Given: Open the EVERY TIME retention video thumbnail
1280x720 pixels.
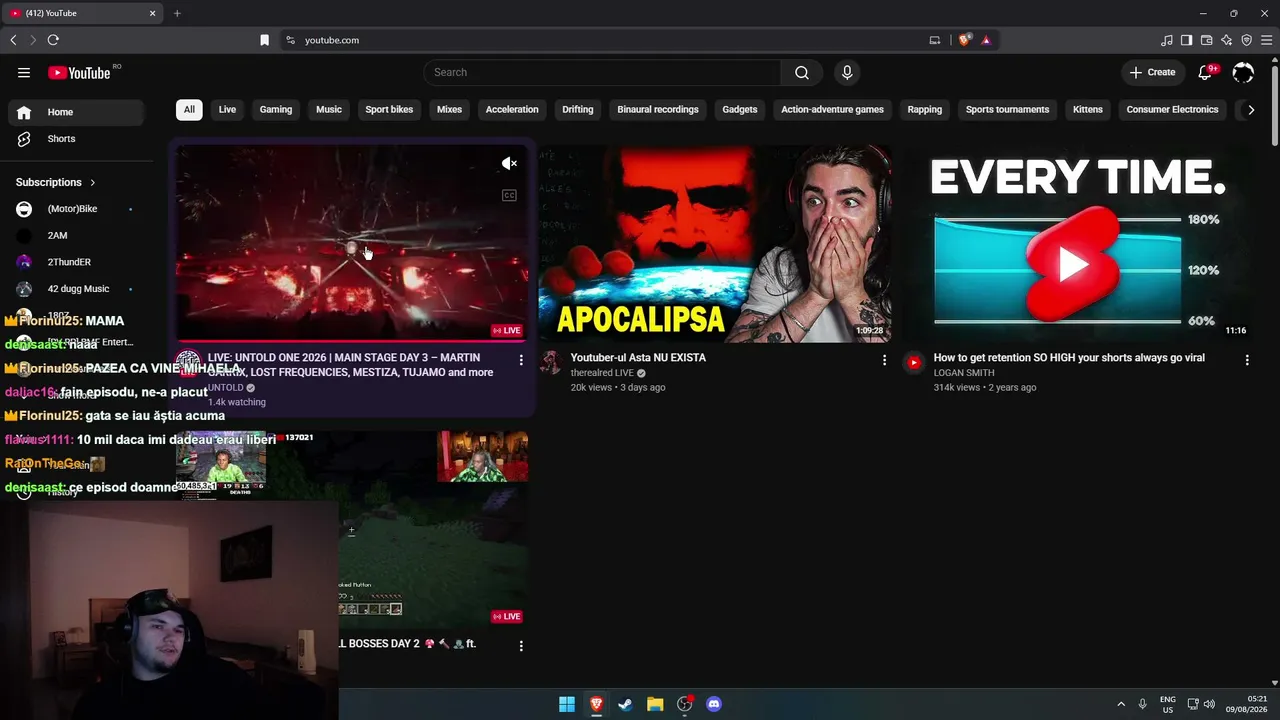Looking at the screenshot, I should click(1078, 244).
